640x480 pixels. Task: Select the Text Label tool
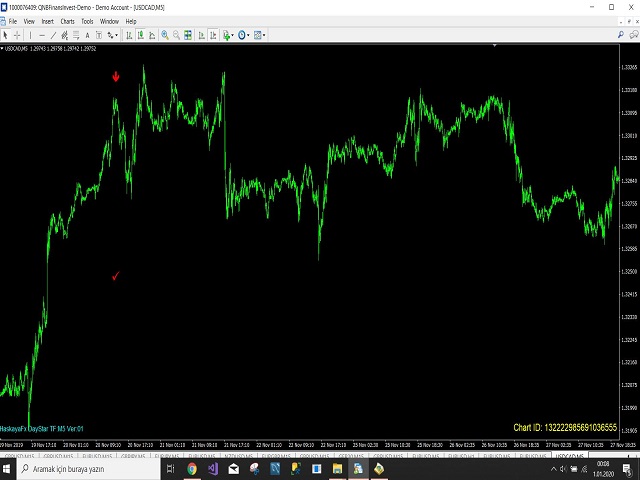click(99, 36)
